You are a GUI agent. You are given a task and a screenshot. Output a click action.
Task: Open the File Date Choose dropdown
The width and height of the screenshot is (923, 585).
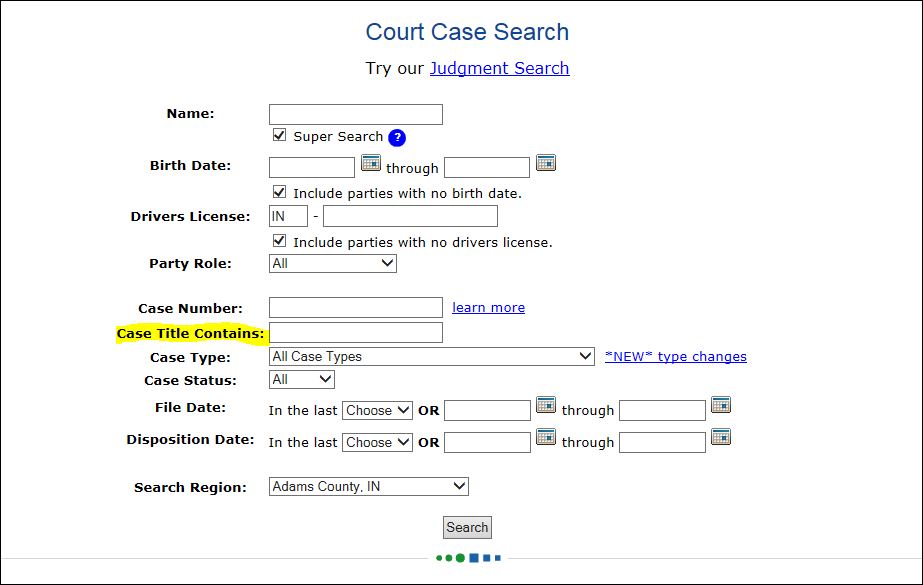point(377,409)
